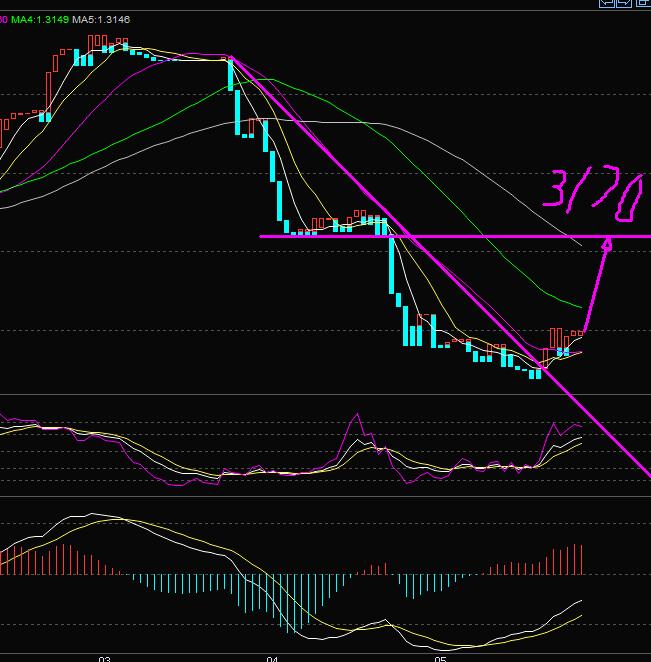Click the right end of the gray moving average line
The height and width of the screenshot is (662, 651).
(x=580, y=244)
